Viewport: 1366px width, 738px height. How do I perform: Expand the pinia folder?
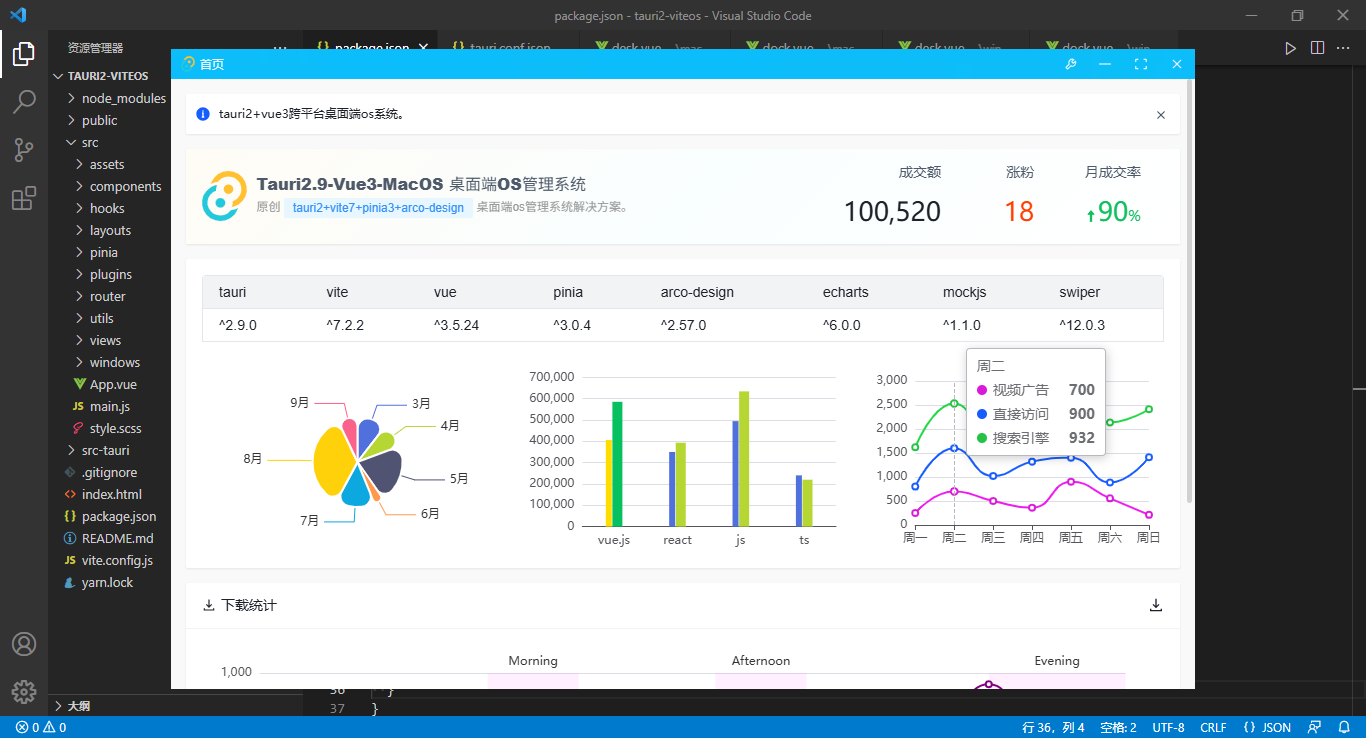[79, 252]
